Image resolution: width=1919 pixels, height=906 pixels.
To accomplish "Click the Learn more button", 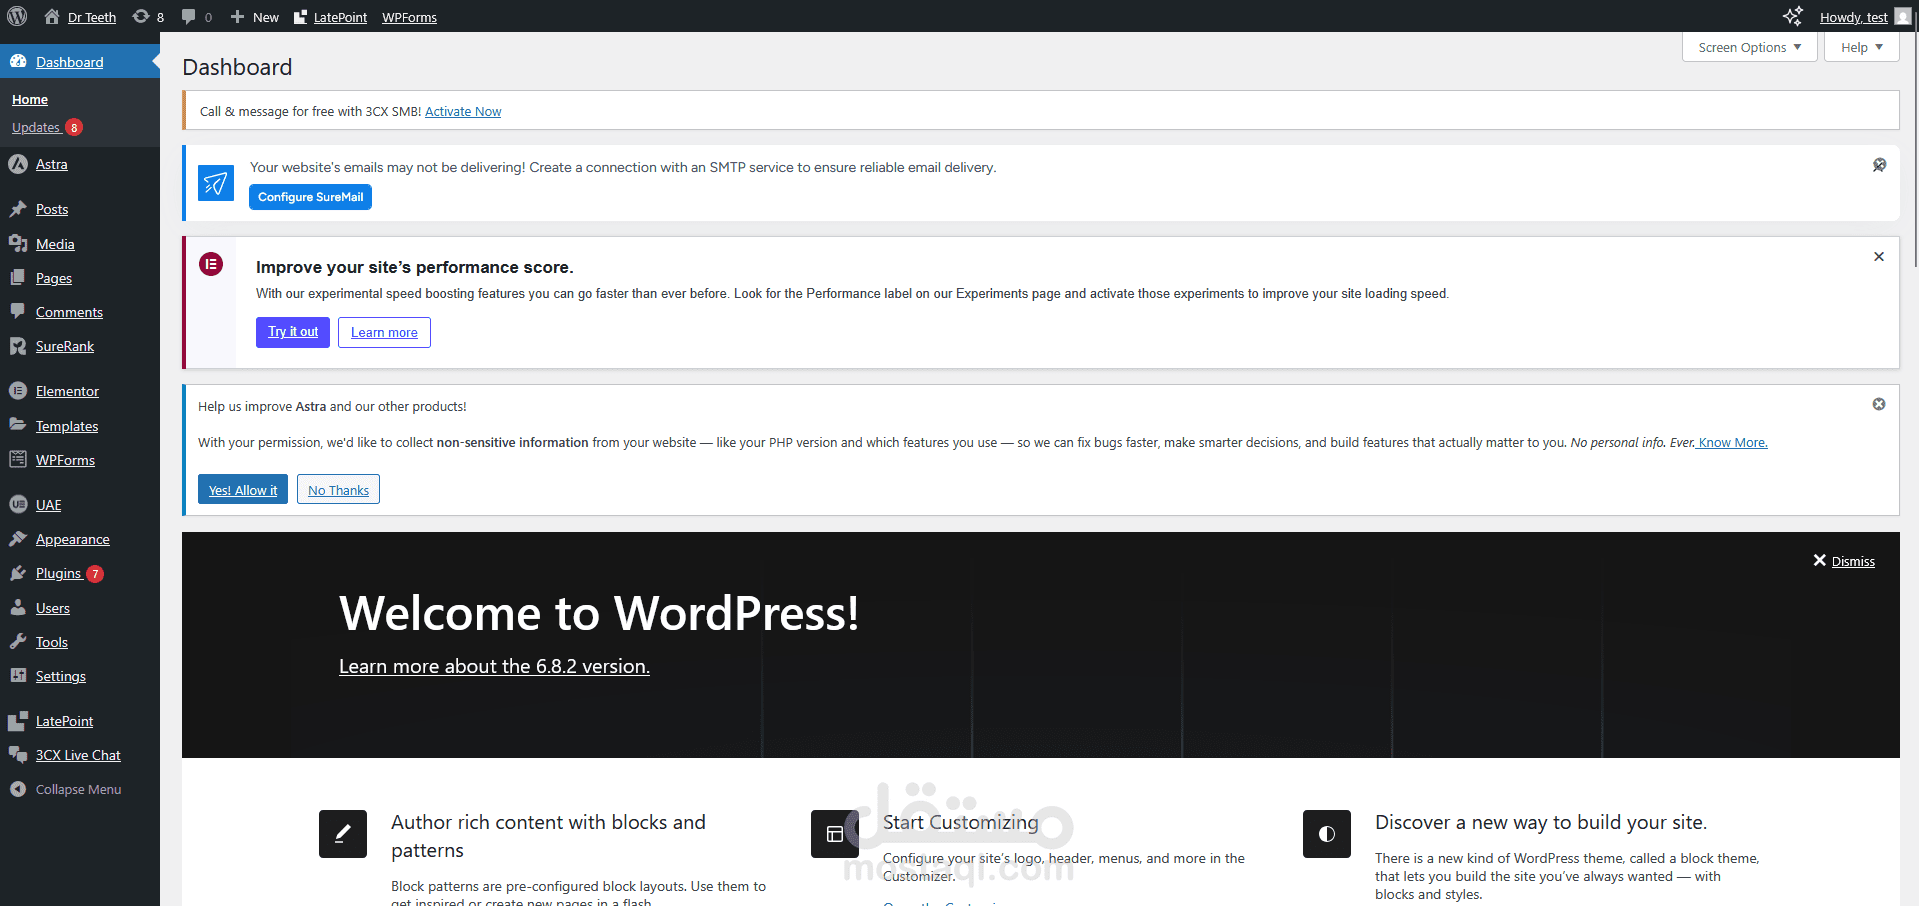I will pos(384,332).
